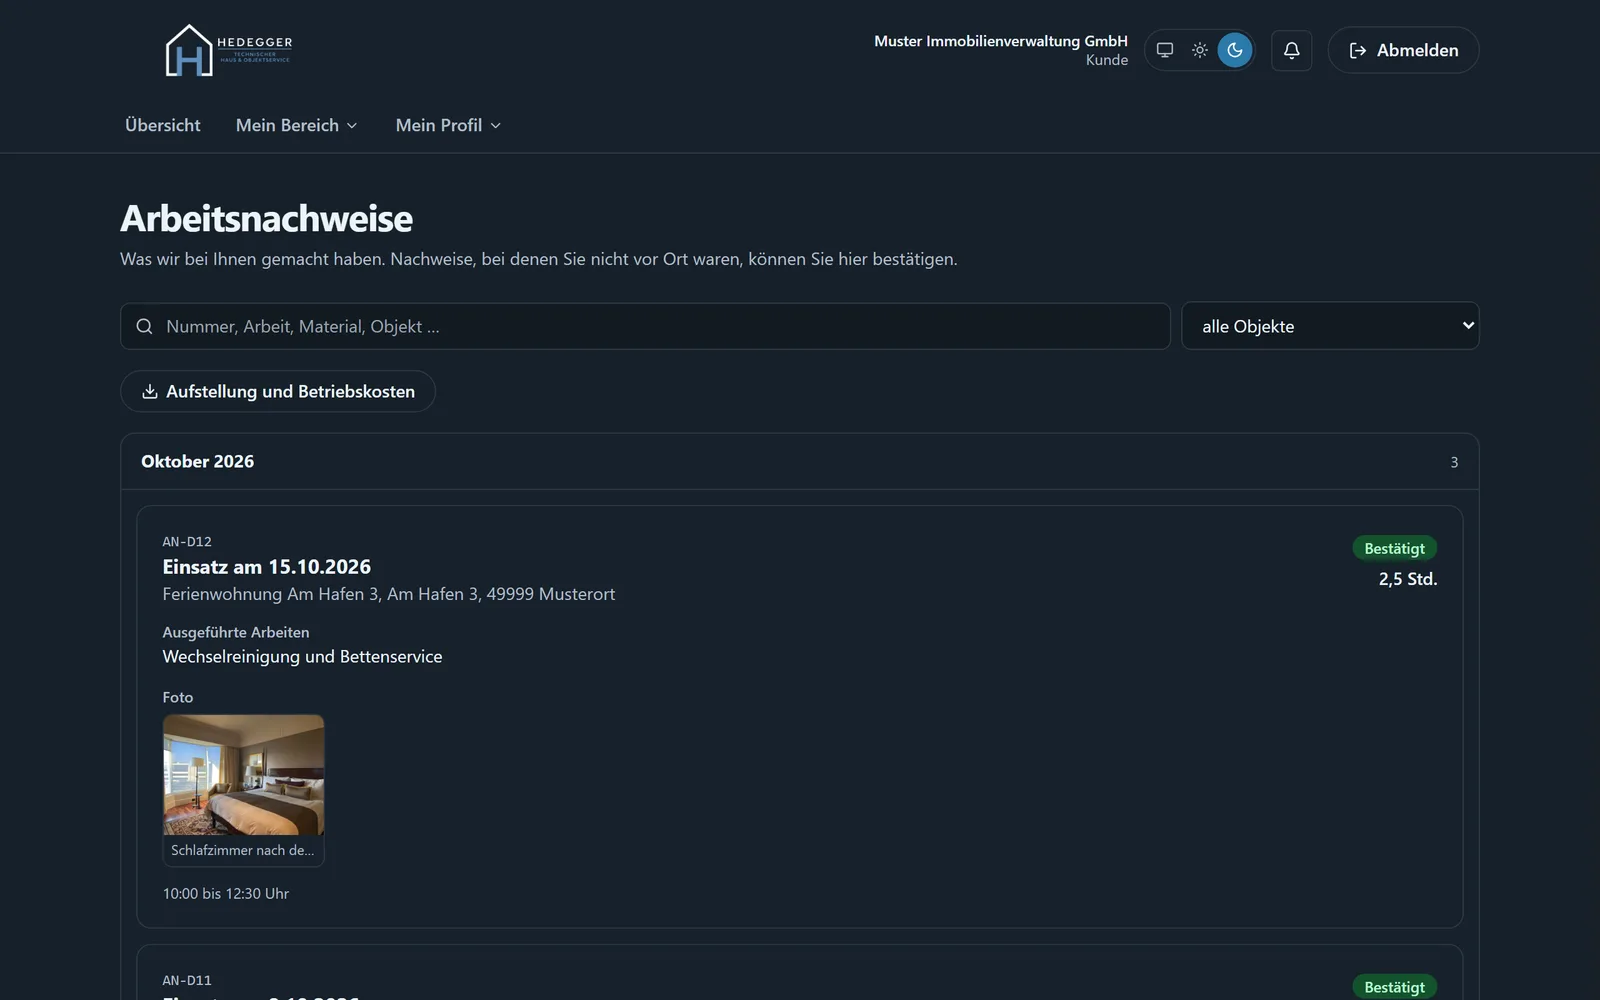
Task: Download Aufstellung und Betriebskosten
Action: point(278,391)
